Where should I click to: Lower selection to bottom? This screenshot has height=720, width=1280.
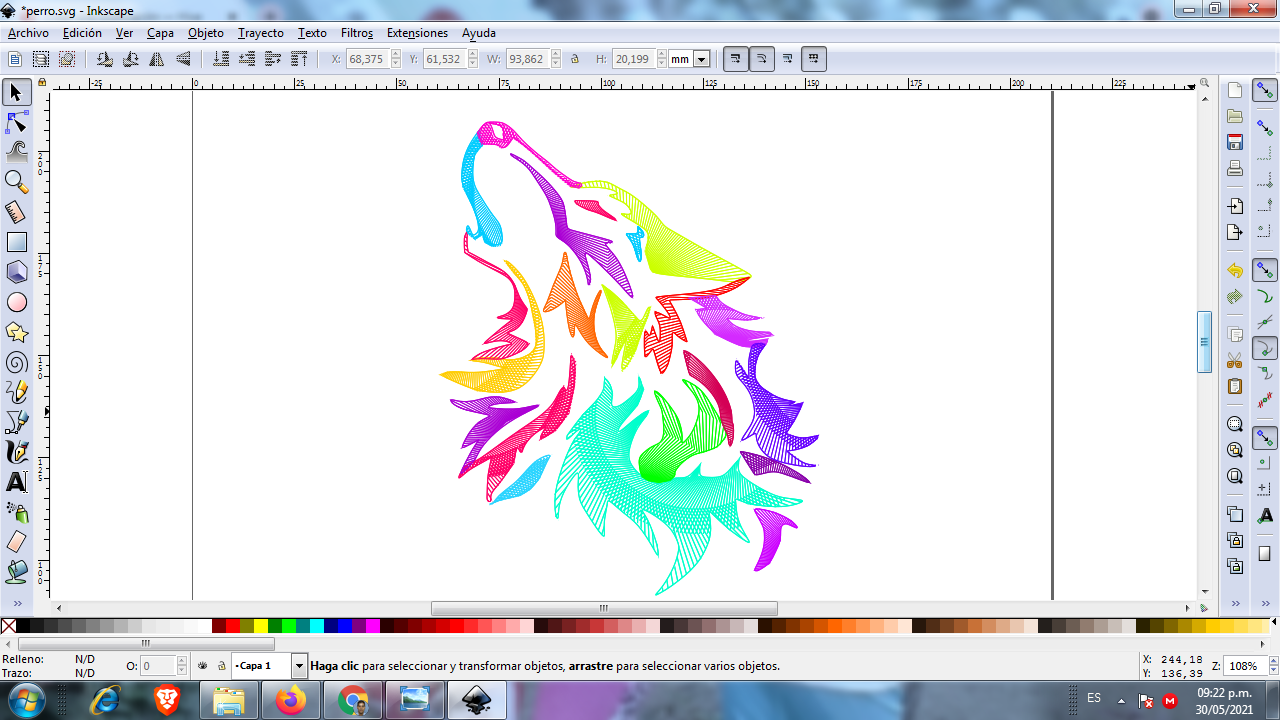(221, 59)
